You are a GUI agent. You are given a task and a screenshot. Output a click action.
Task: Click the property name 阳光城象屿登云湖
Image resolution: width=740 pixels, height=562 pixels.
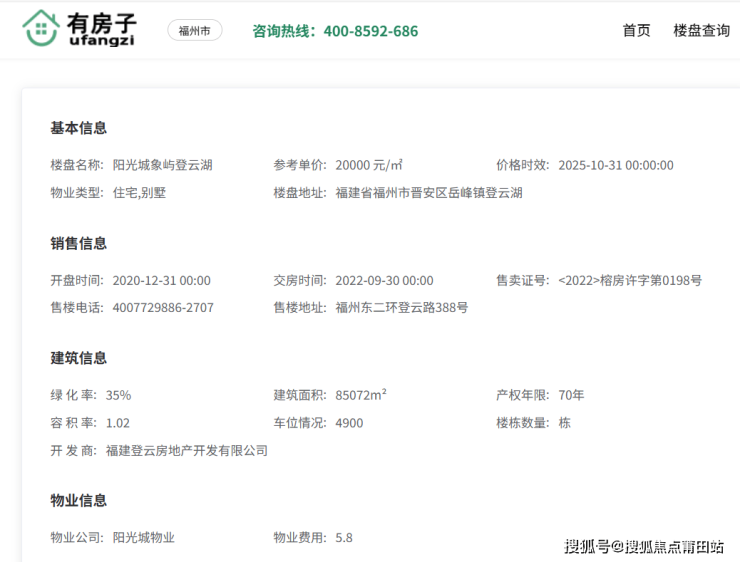[x=162, y=165]
